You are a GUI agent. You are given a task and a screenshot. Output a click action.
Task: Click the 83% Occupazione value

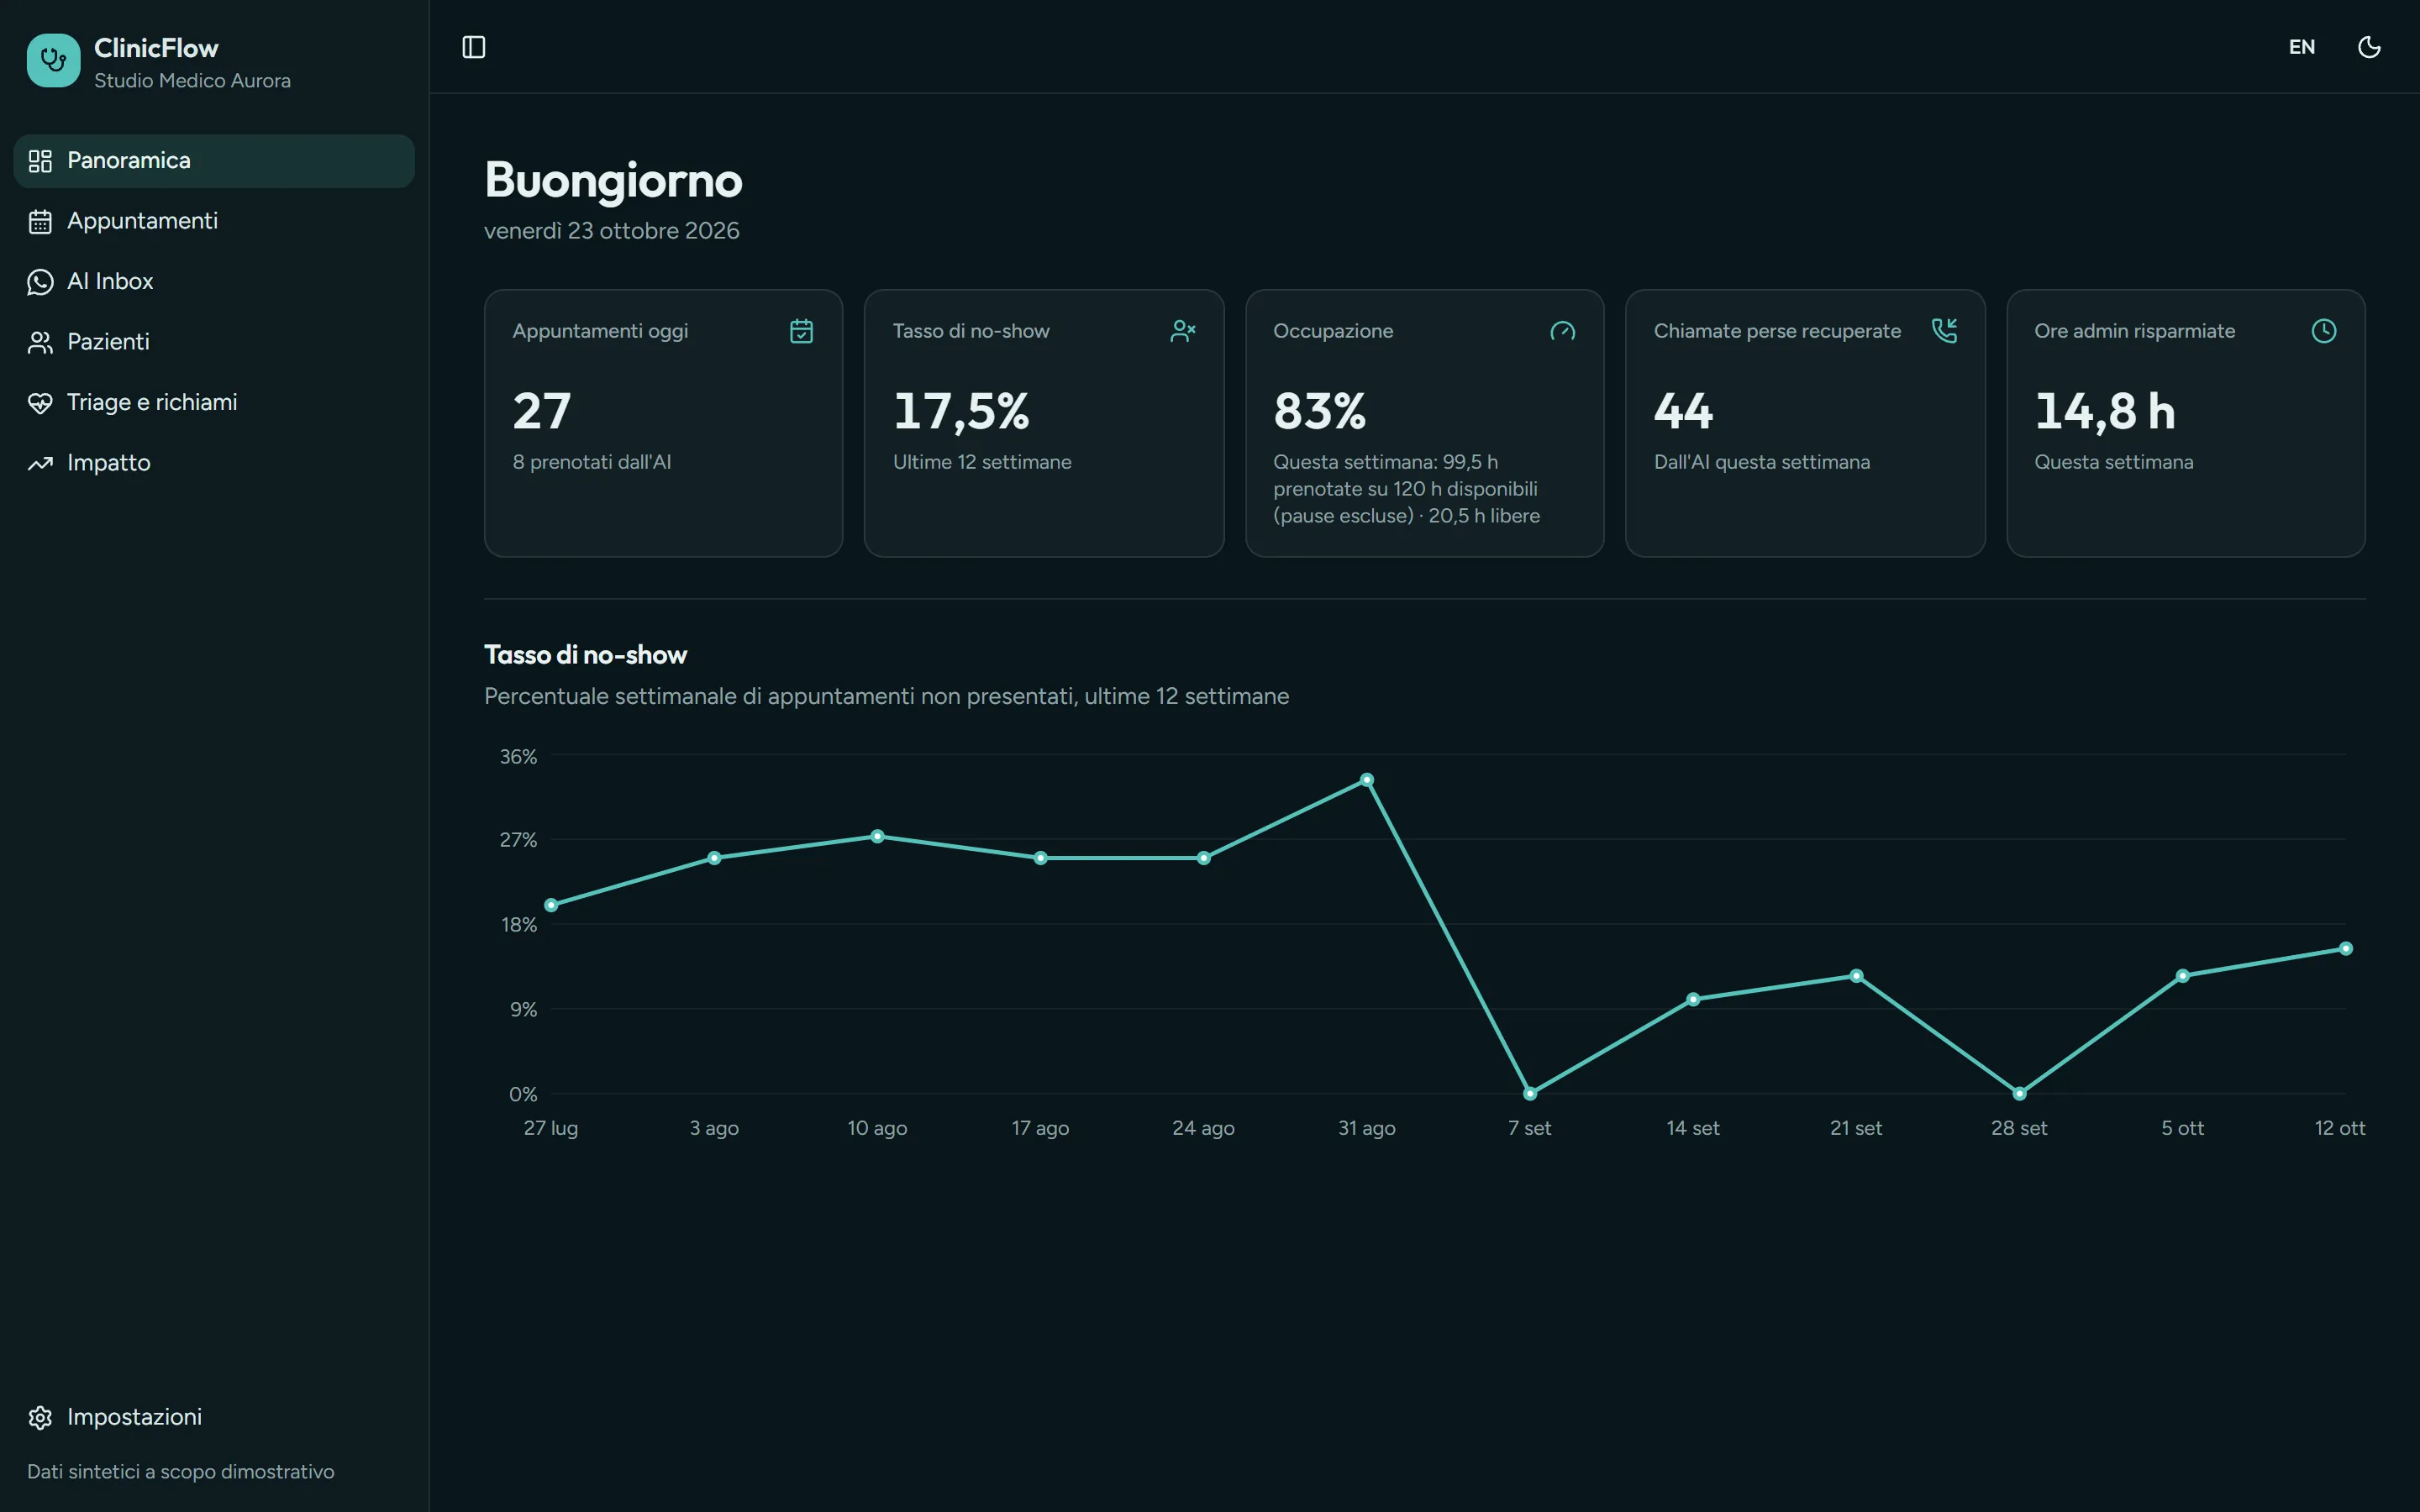coord(1320,411)
